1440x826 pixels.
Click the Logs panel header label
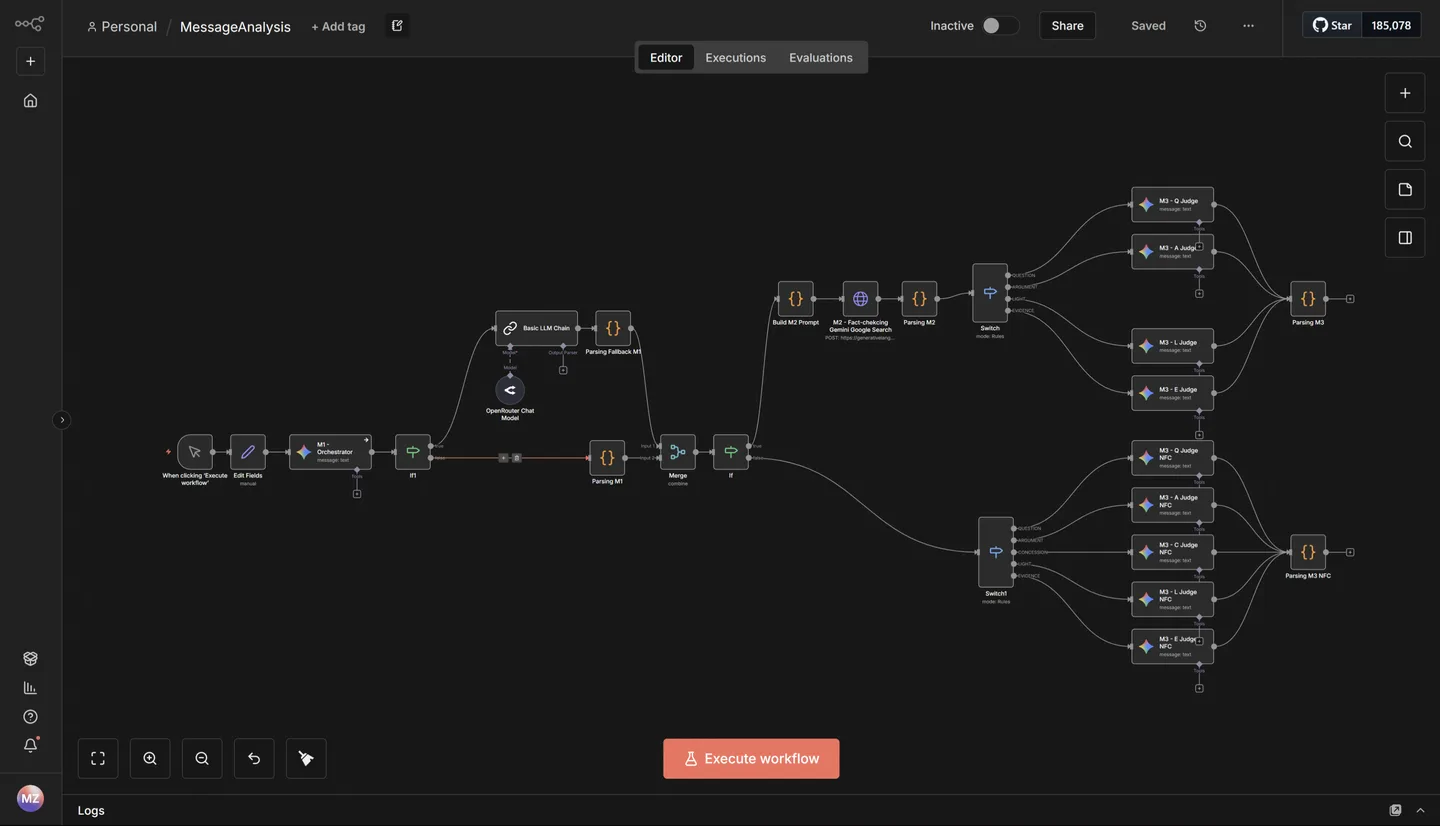91,810
